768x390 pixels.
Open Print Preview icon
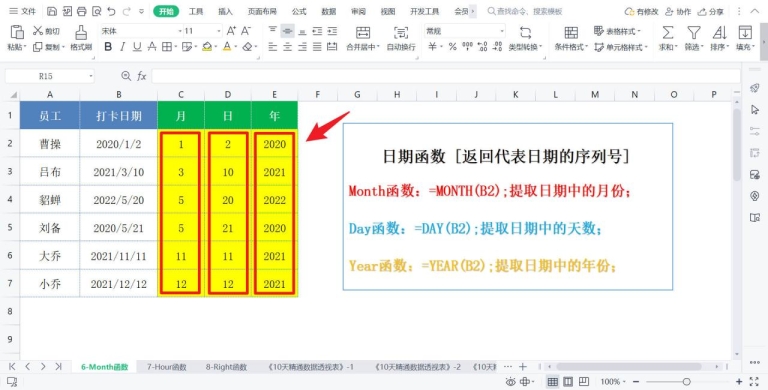[96, 11]
